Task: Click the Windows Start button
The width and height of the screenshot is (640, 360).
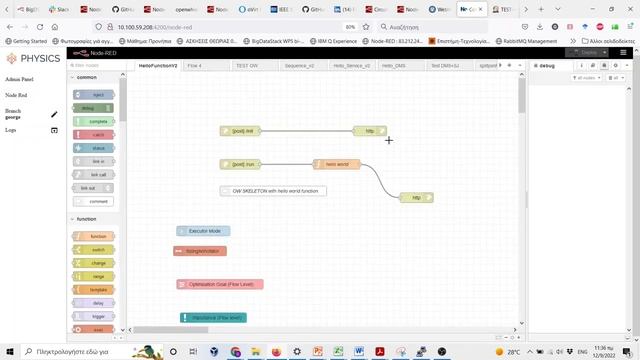Action: point(10,351)
